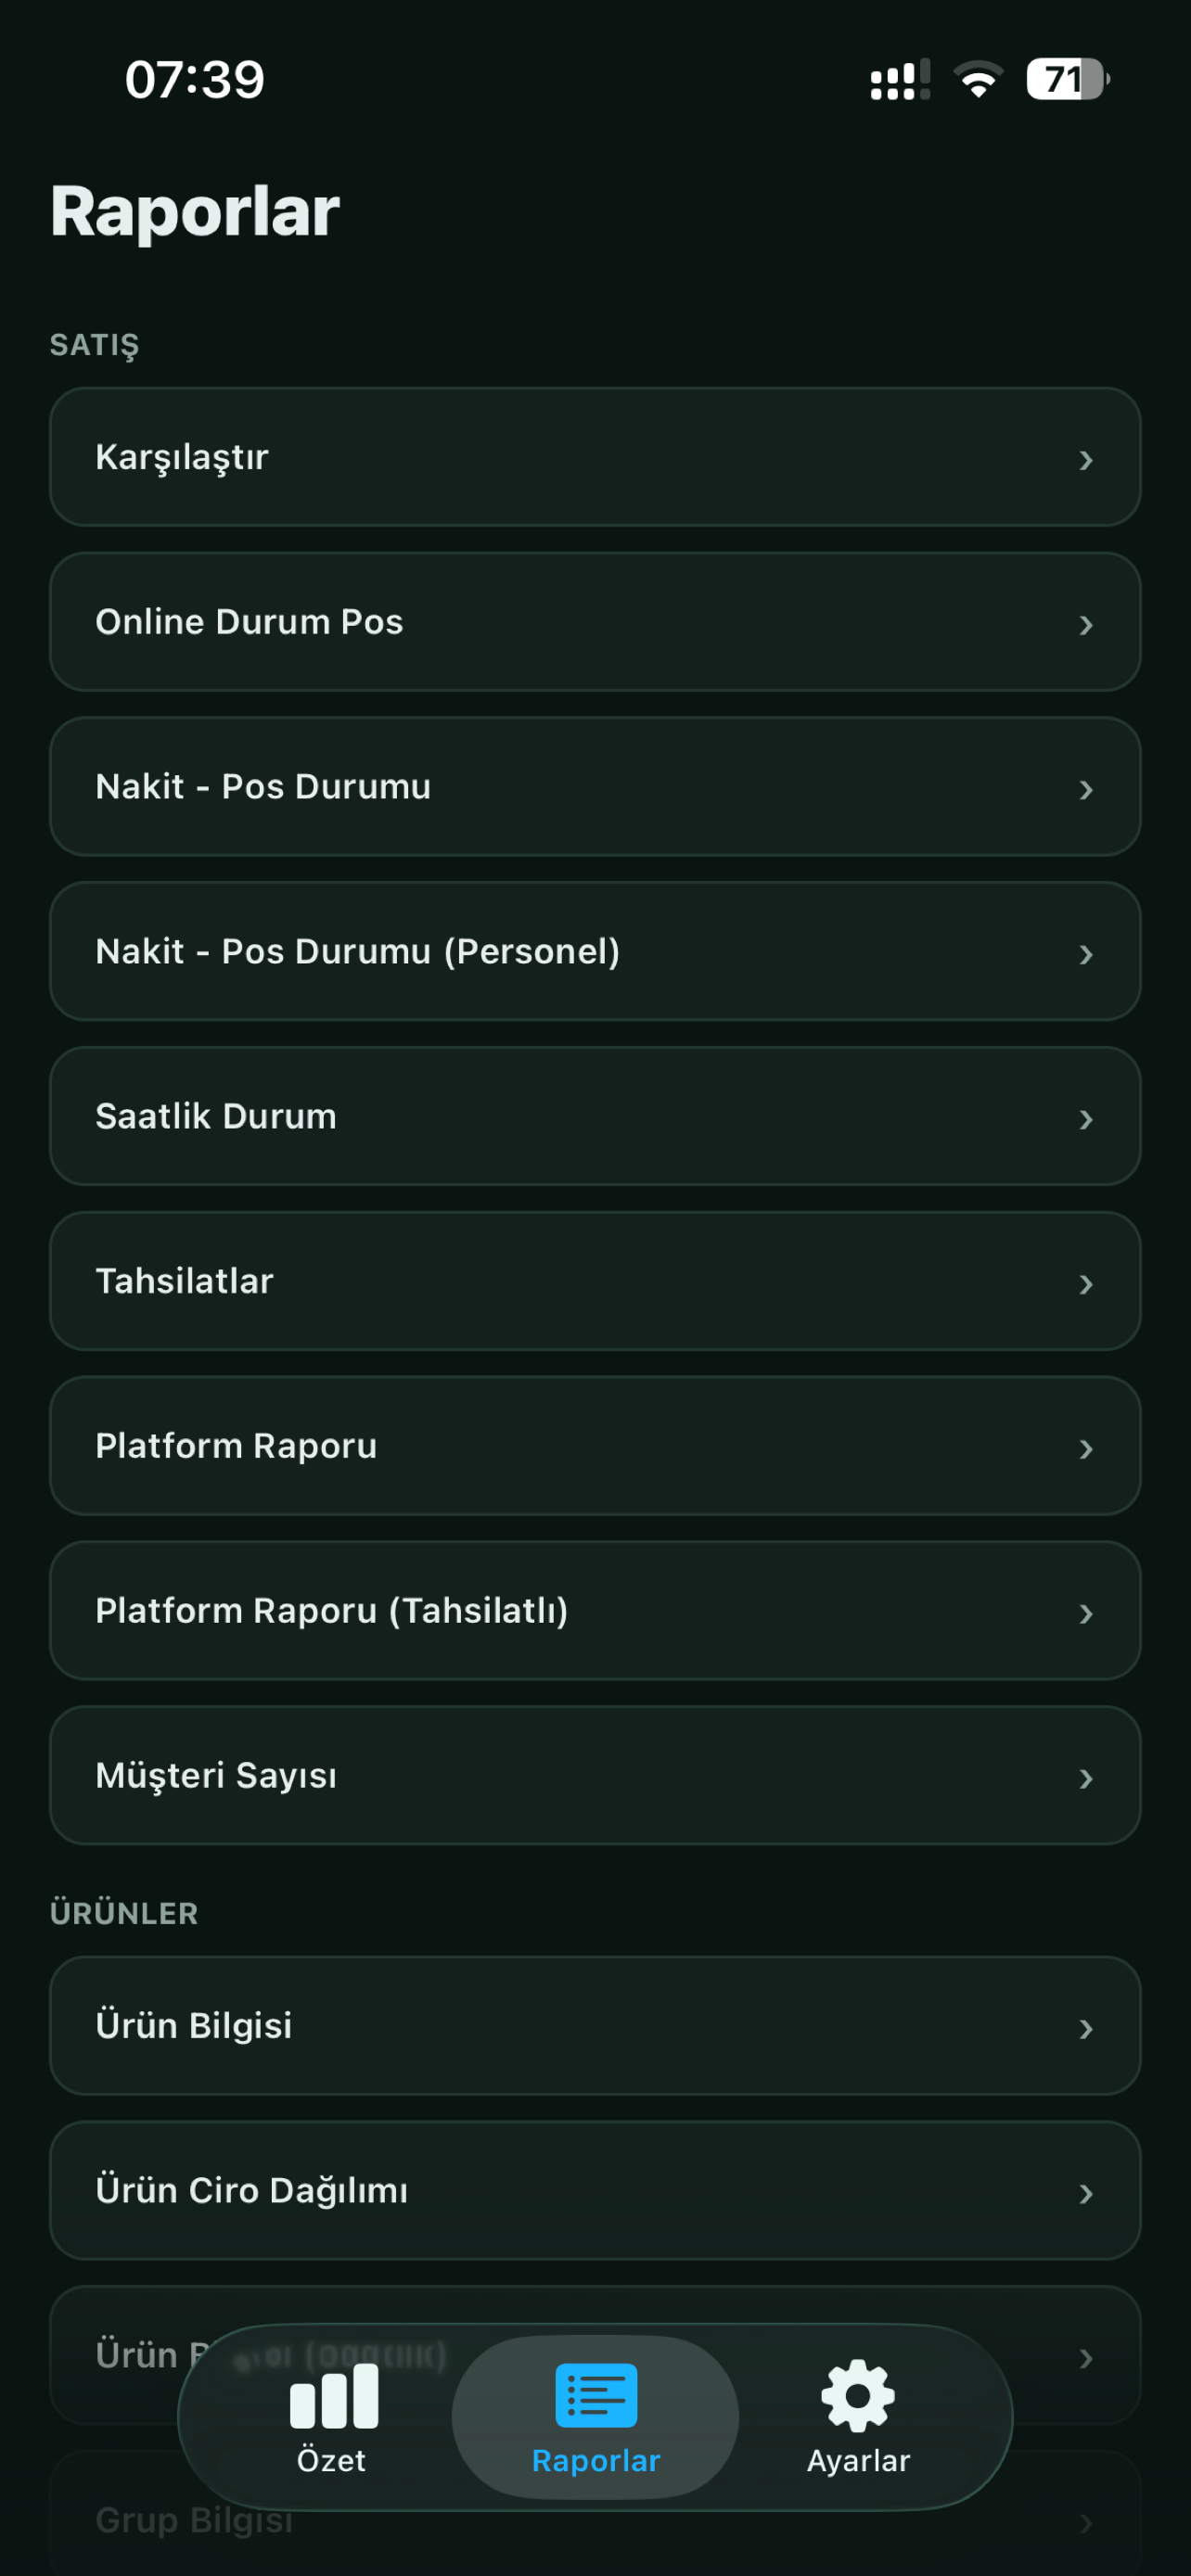Screen dimensions: 1191x2576
Task: Open the Ürün Ciro Dağılımı report
Action: coord(595,2190)
